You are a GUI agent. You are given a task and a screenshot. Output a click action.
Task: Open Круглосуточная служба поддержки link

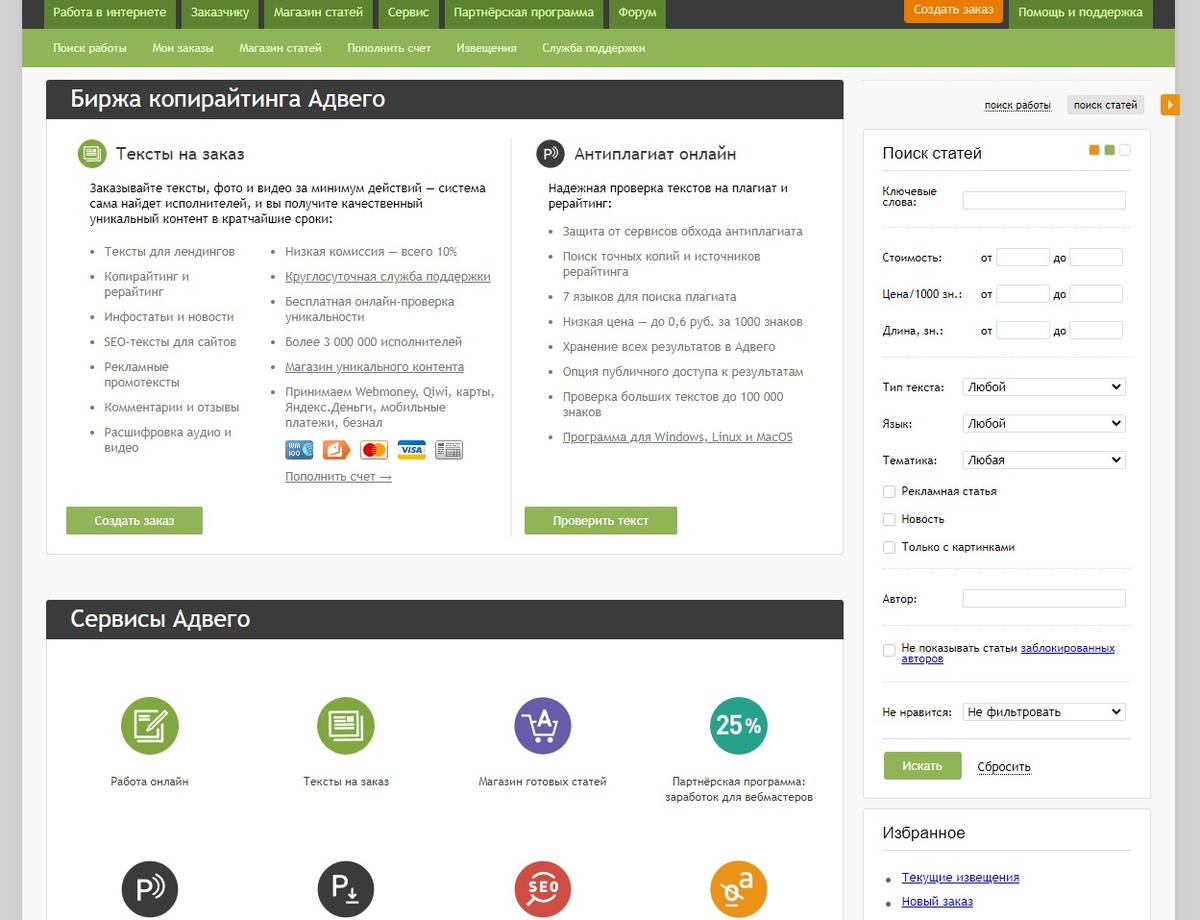(x=388, y=277)
